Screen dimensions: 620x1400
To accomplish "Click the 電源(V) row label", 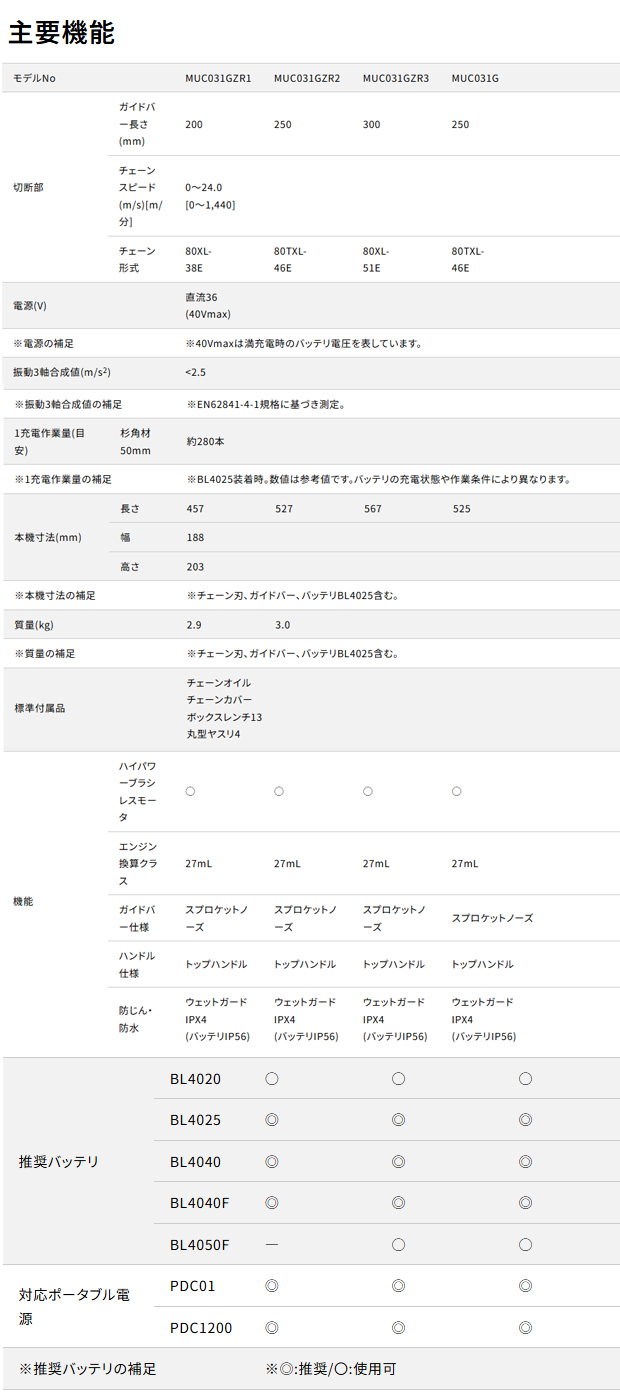I will [30, 305].
